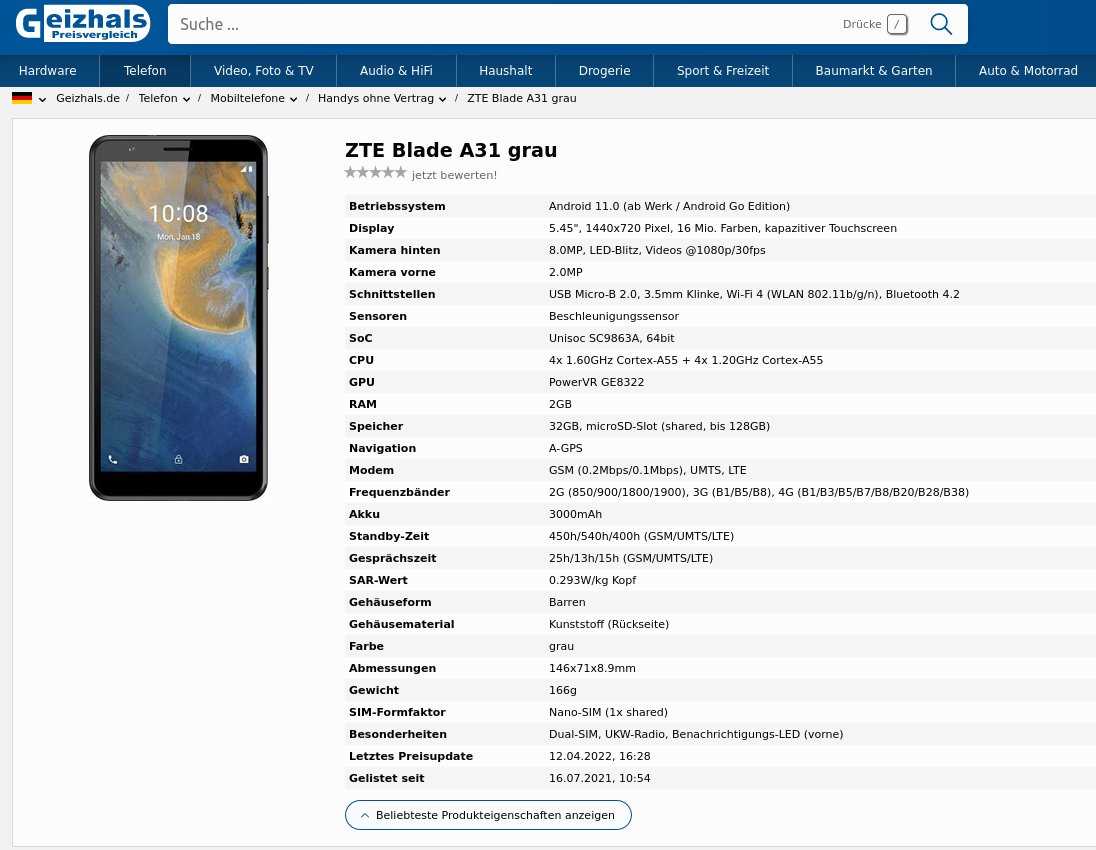
Task: Expand the Telefon breadcrumb dropdown arrow
Action: coord(187,99)
